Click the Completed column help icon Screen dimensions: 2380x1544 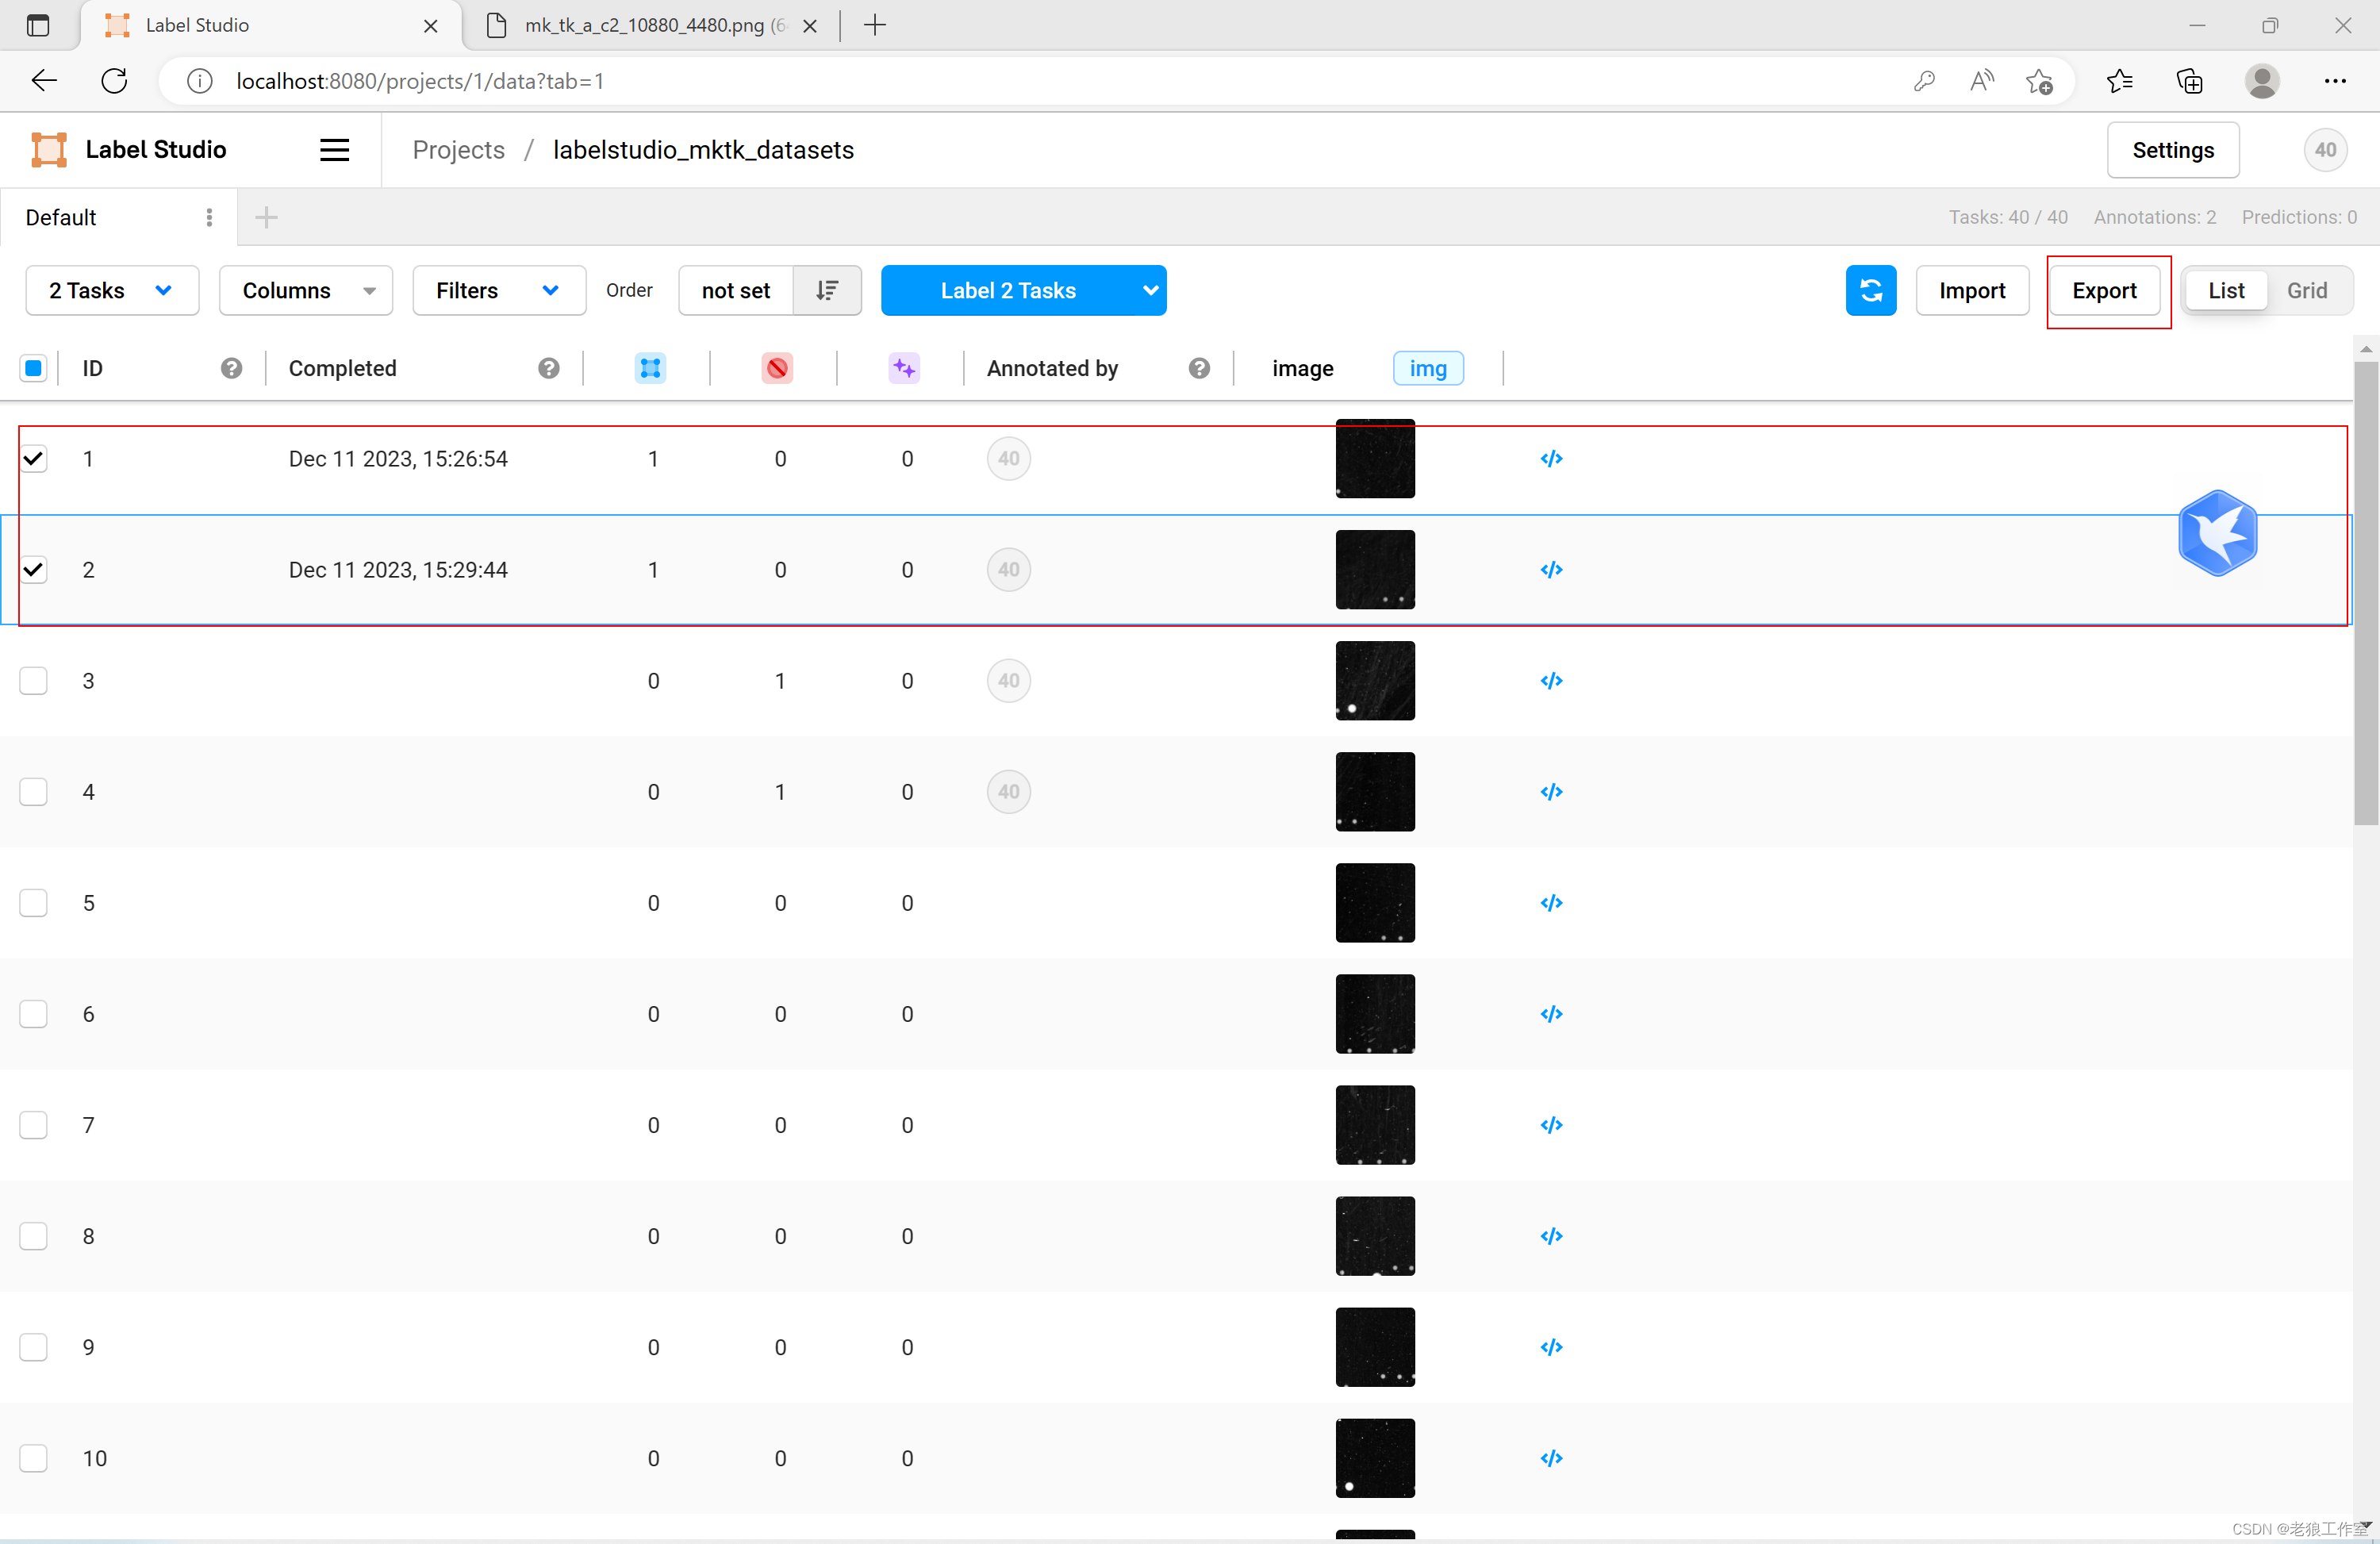548,368
